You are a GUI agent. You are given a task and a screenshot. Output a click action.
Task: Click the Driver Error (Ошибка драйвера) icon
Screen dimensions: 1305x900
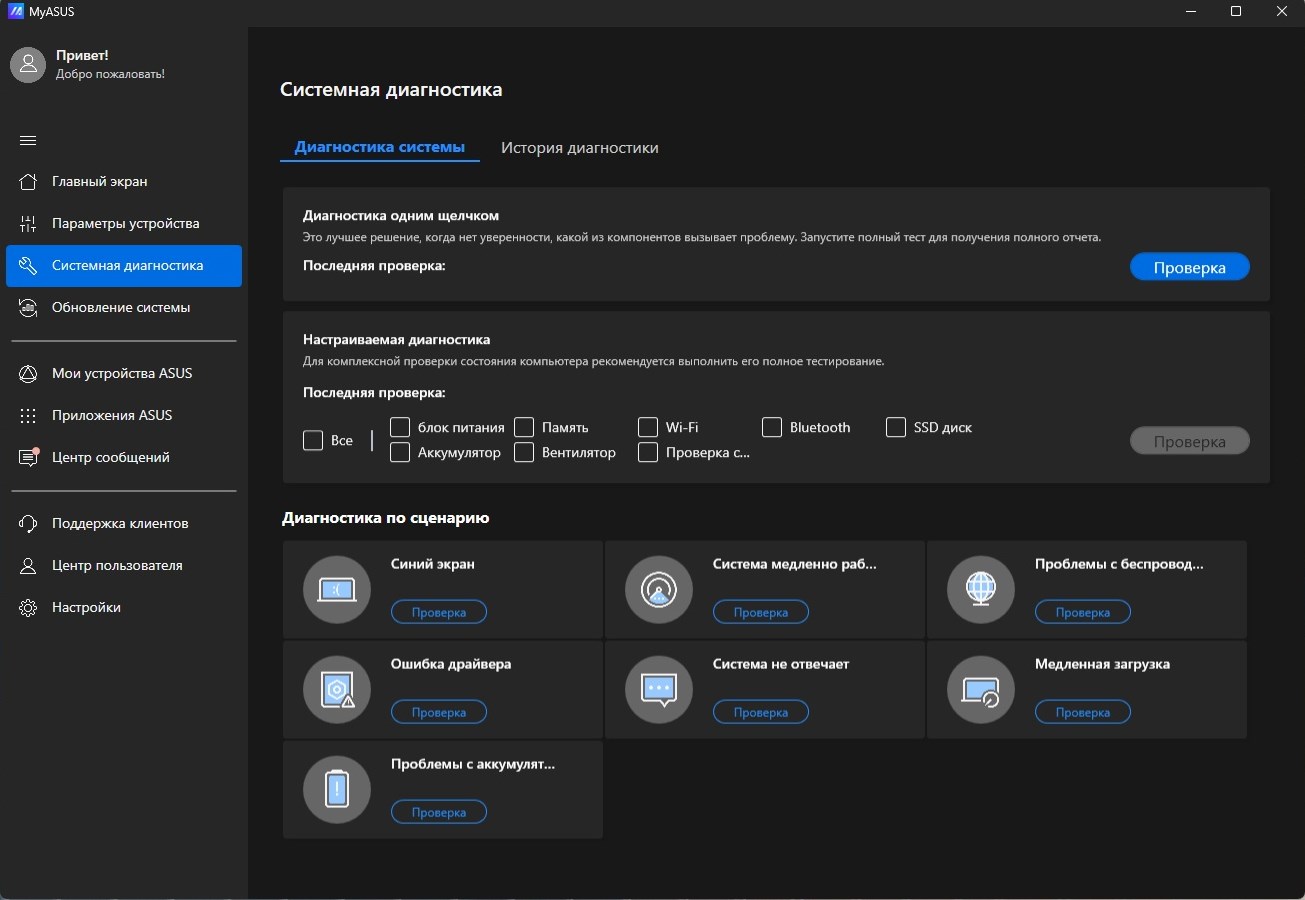point(337,690)
